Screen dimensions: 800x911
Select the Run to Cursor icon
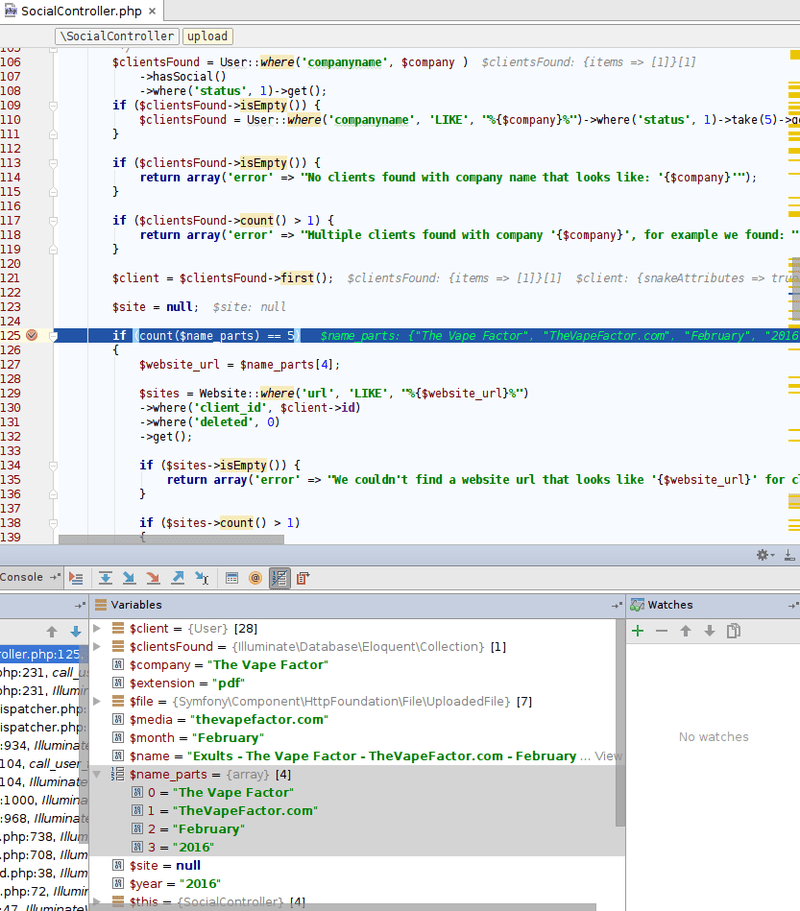tap(202, 578)
